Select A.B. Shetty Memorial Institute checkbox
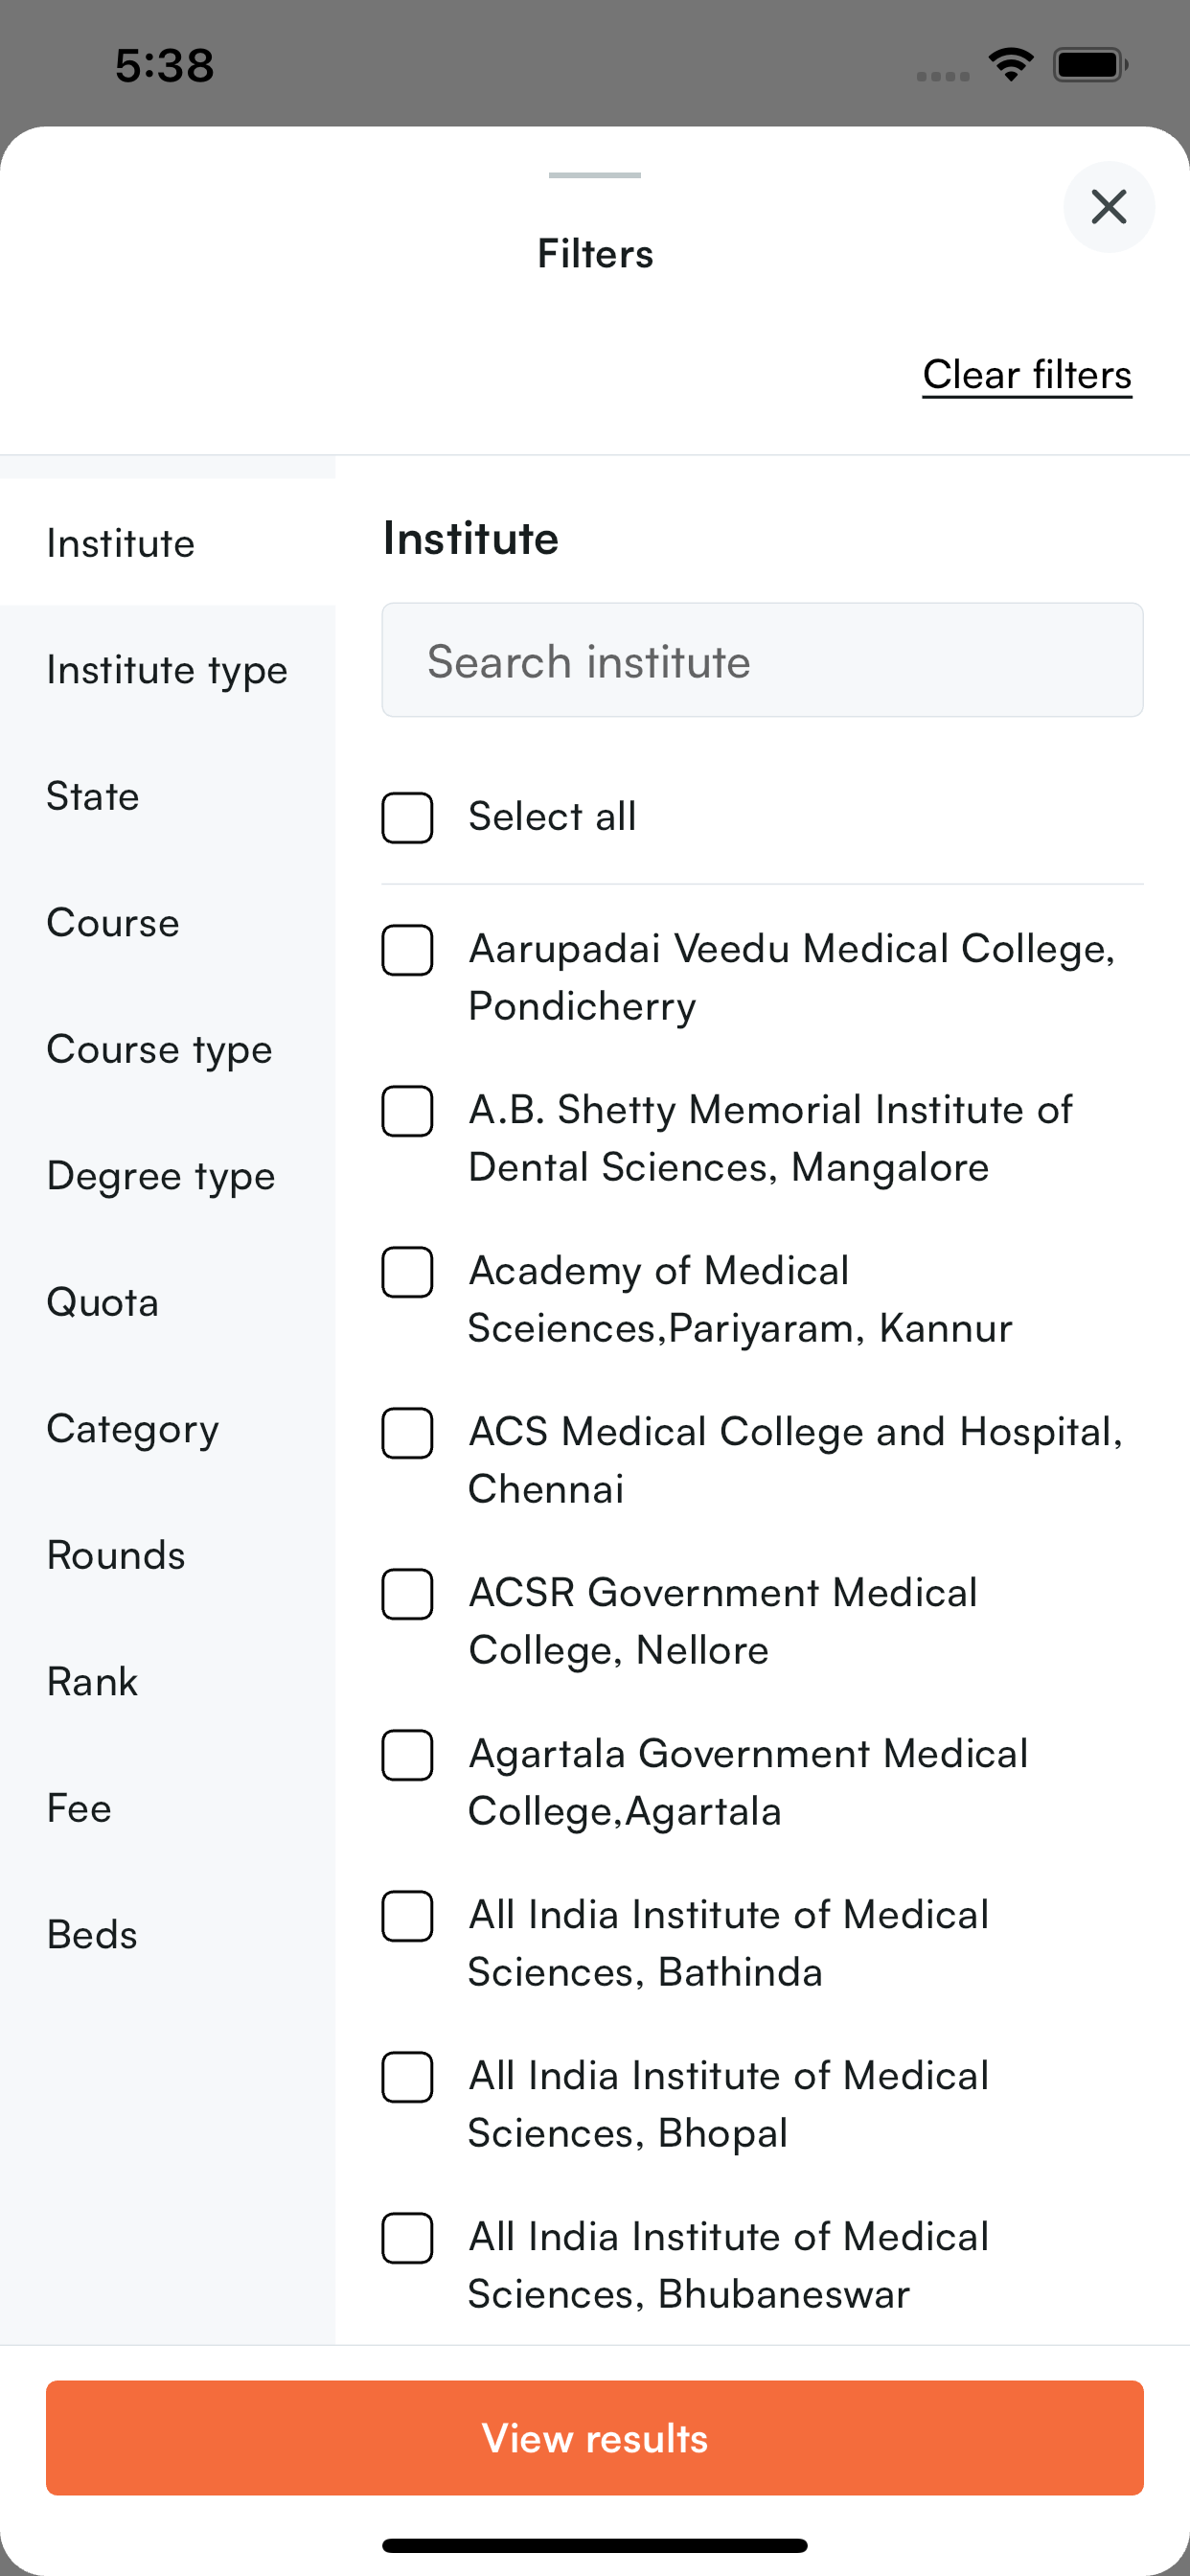This screenshot has height=2576, width=1190. (x=408, y=1111)
